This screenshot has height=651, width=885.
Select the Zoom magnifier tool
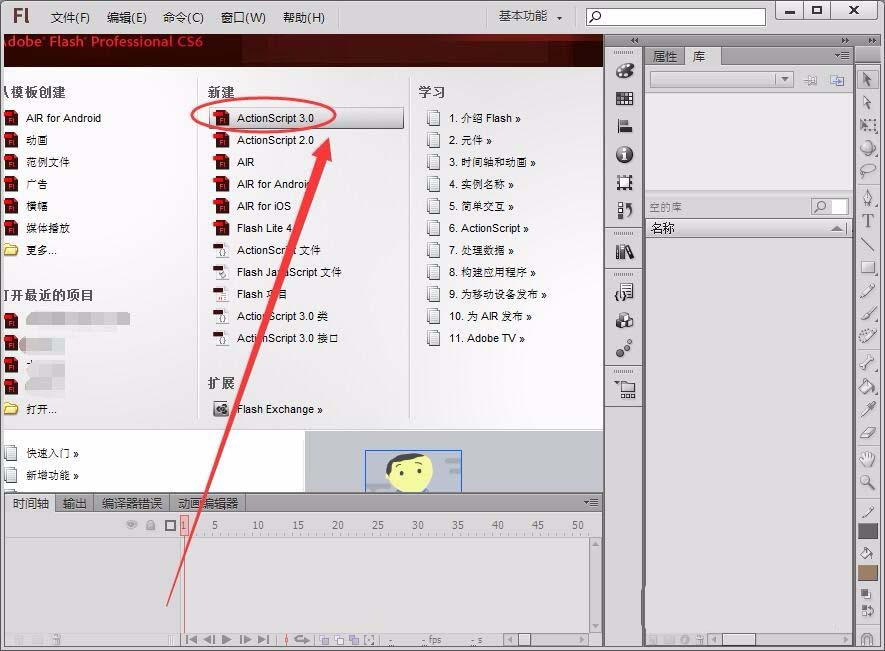(x=868, y=482)
